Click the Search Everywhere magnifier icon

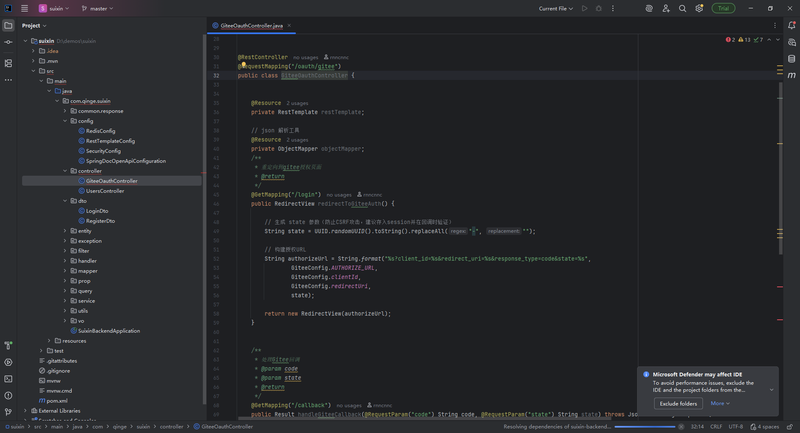(x=682, y=8)
